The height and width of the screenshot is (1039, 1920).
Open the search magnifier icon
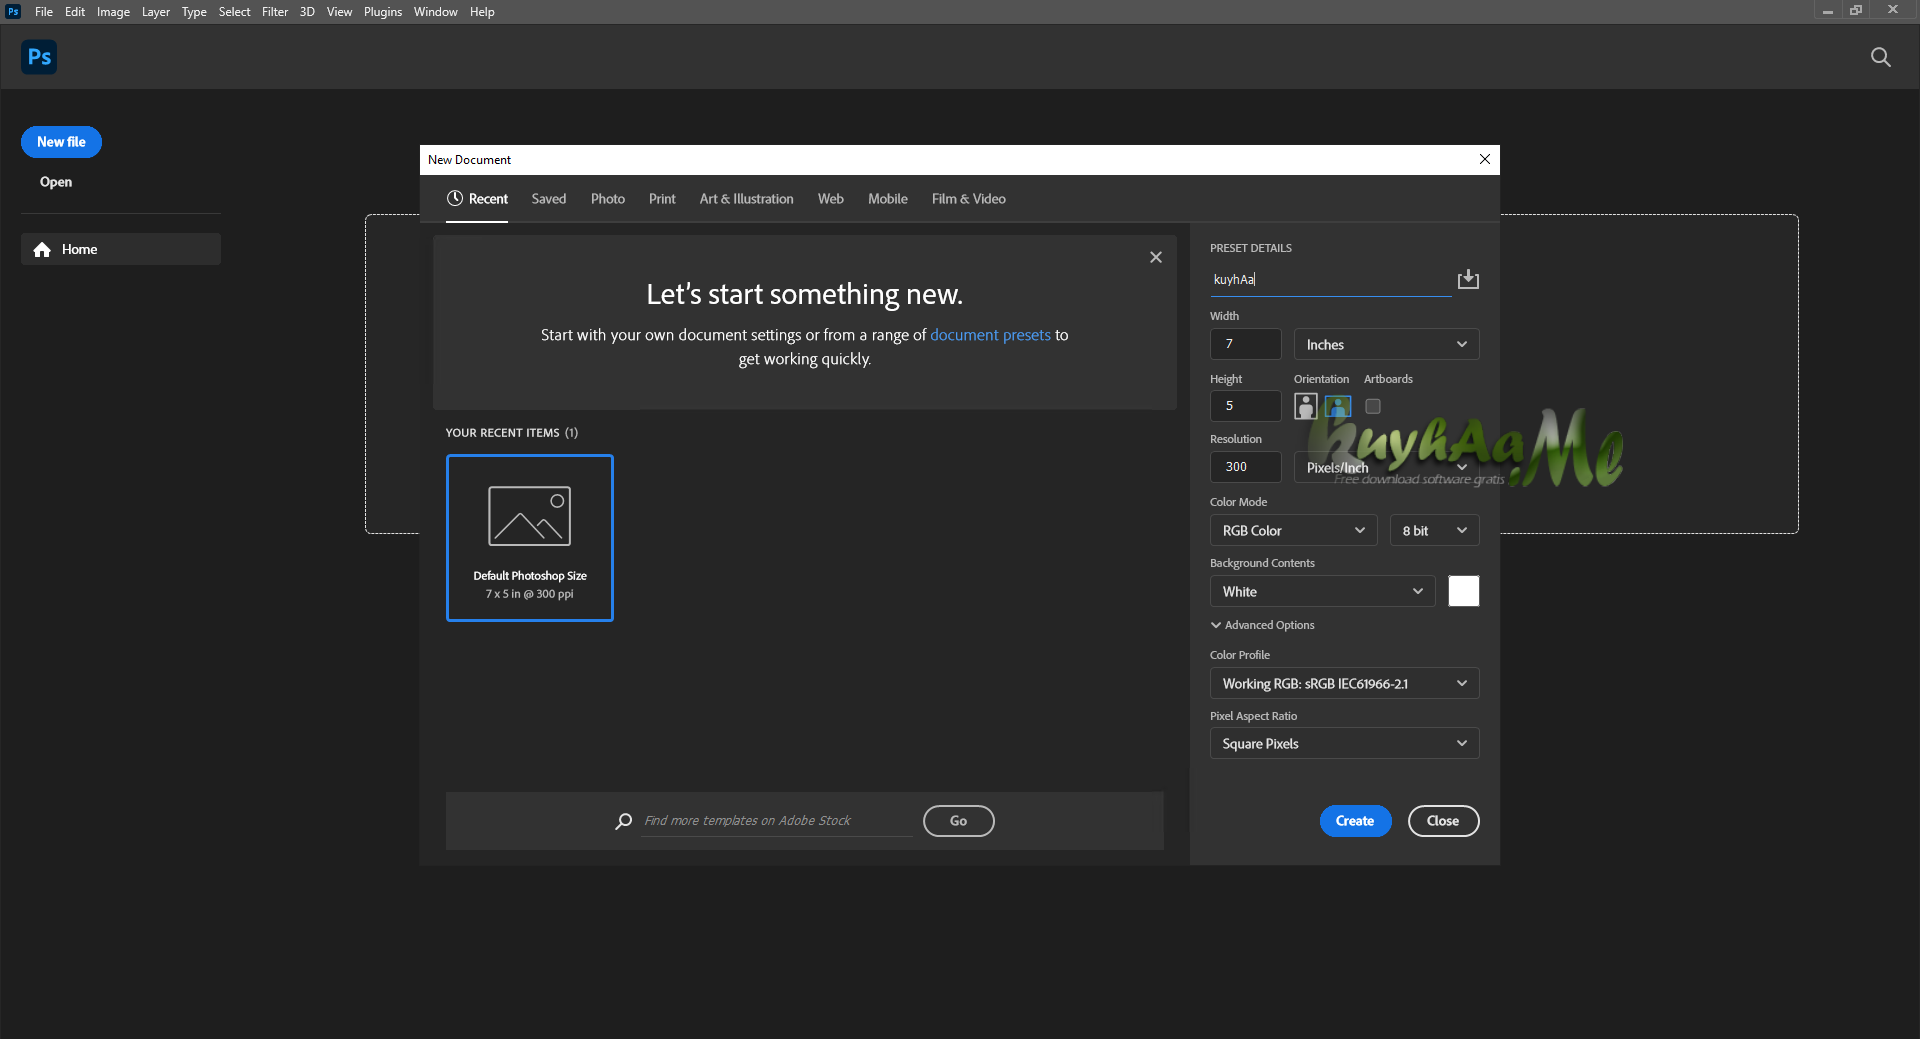(1880, 57)
